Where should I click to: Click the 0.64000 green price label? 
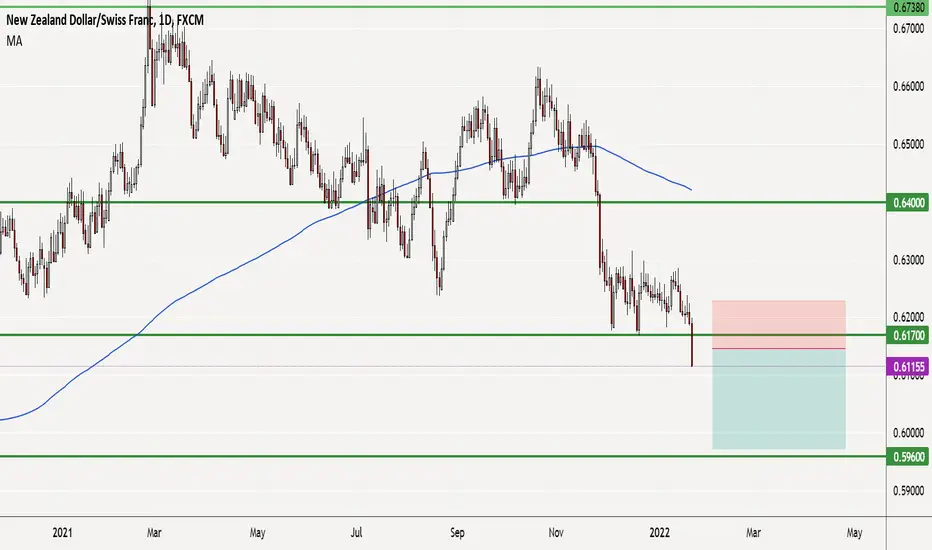click(x=909, y=203)
